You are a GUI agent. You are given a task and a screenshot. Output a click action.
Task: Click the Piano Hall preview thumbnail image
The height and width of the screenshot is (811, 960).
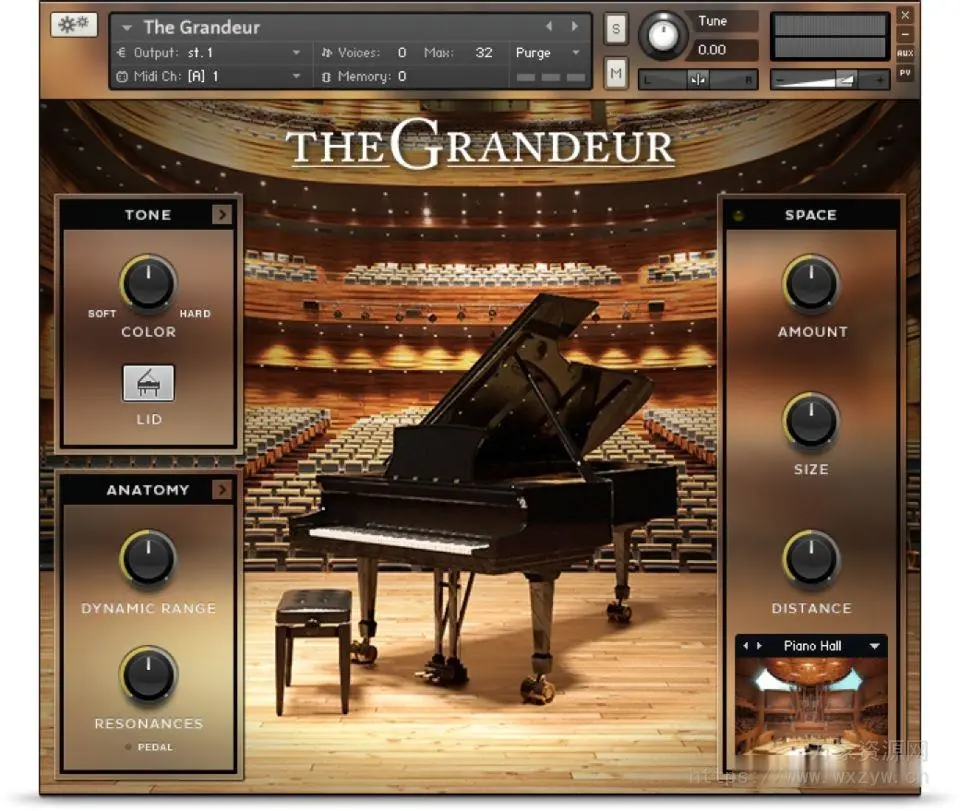[812, 705]
